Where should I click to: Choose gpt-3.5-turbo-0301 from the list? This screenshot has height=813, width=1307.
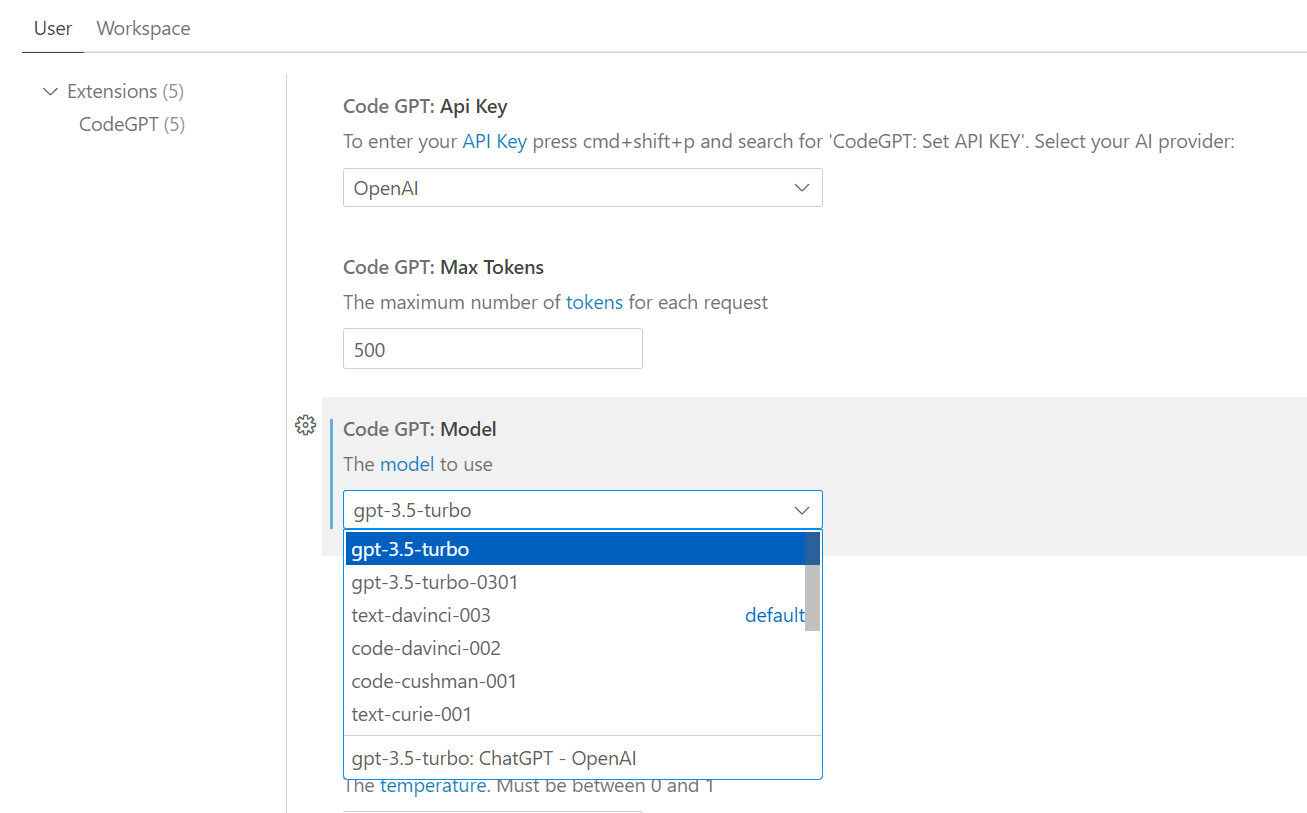[x=576, y=582]
